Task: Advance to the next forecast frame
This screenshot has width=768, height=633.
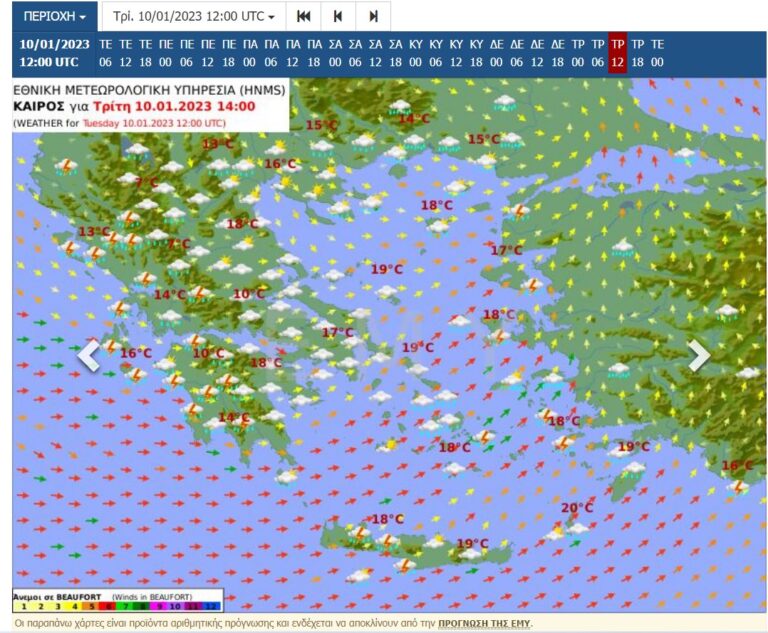Action: coord(373,16)
